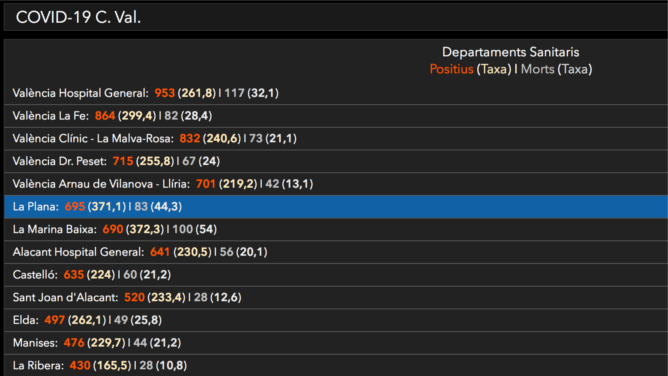
Task: Select València Hospital General row
Action: (336, 93)
